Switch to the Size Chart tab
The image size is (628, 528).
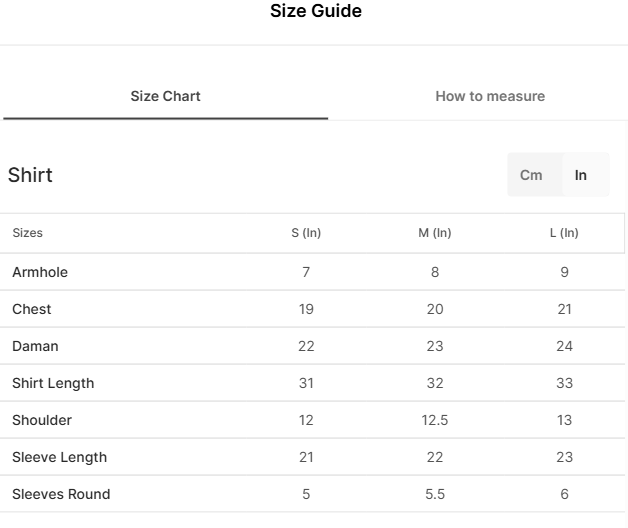(x=165, y=96)
